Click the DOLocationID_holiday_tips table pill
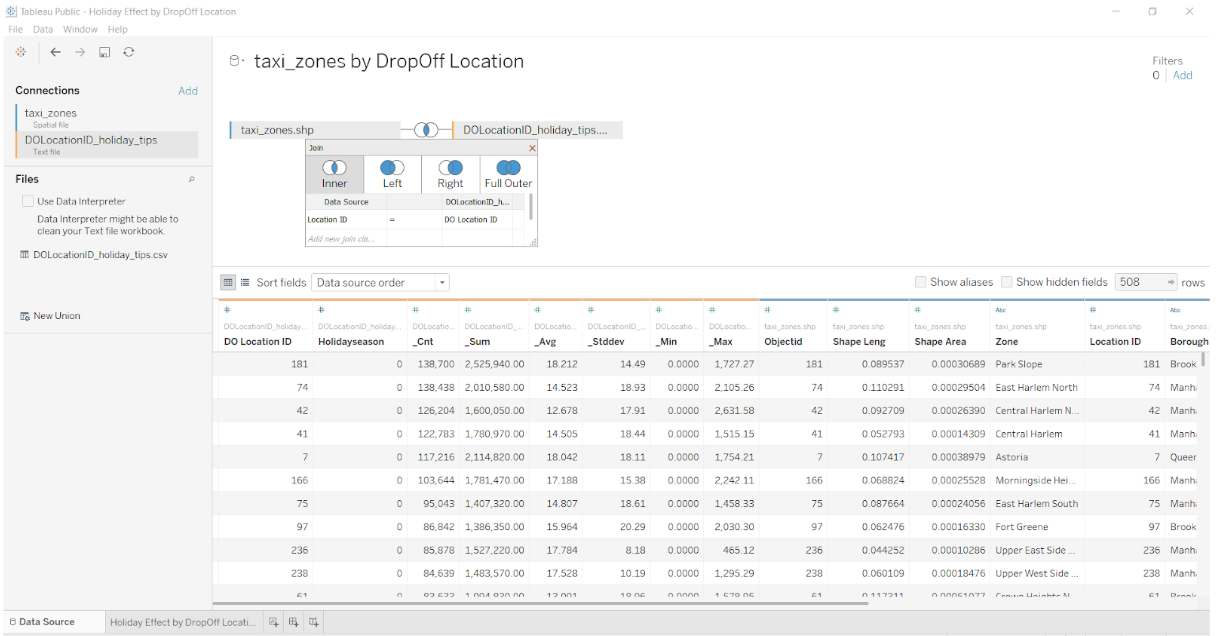This screenshot has width=1216, height=636. click(x=537, y=130)
